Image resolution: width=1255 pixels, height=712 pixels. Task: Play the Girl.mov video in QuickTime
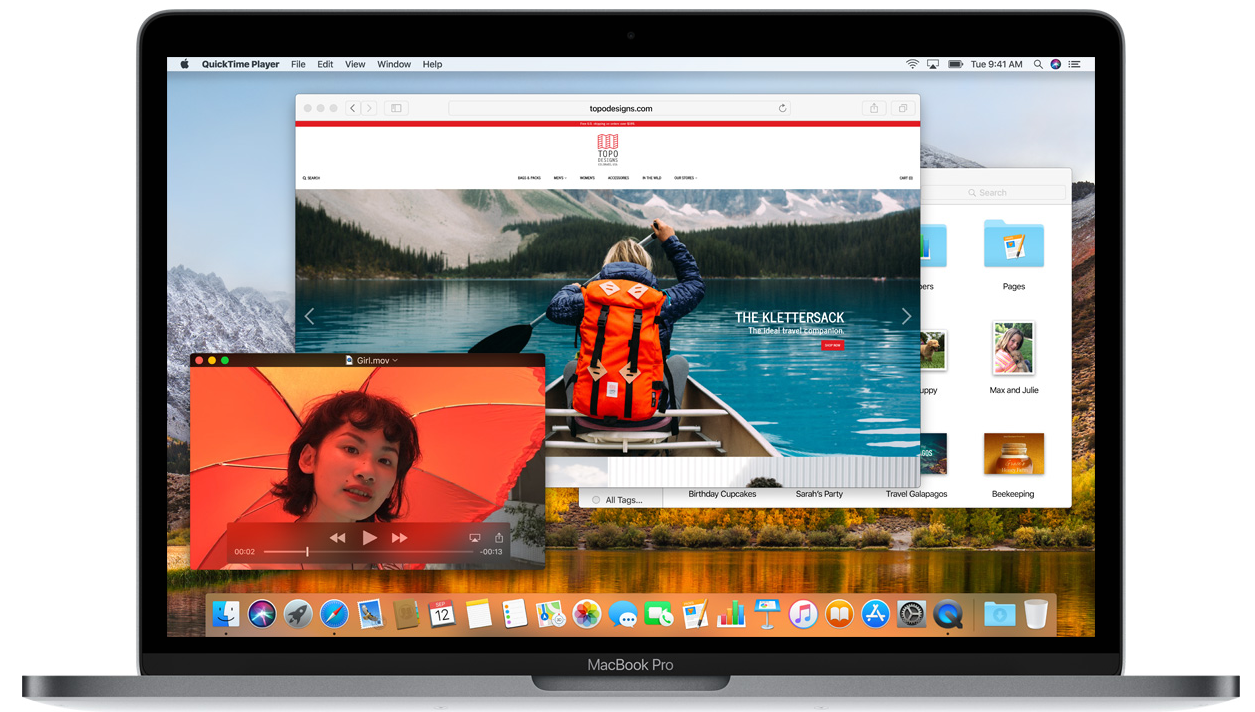pyautogui.click(x=369, y=538)
